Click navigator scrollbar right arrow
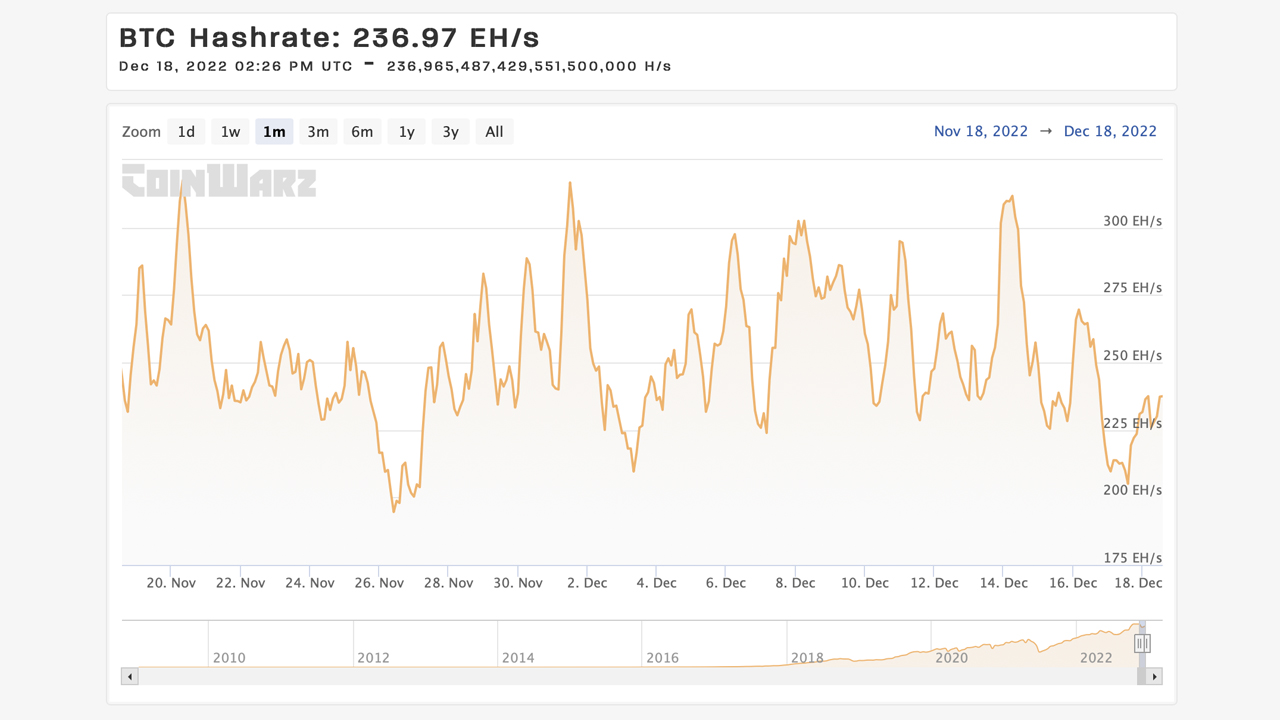The height and width of the screenshot is (720, 1280). pyautogui.click(x=1154, y=677)
